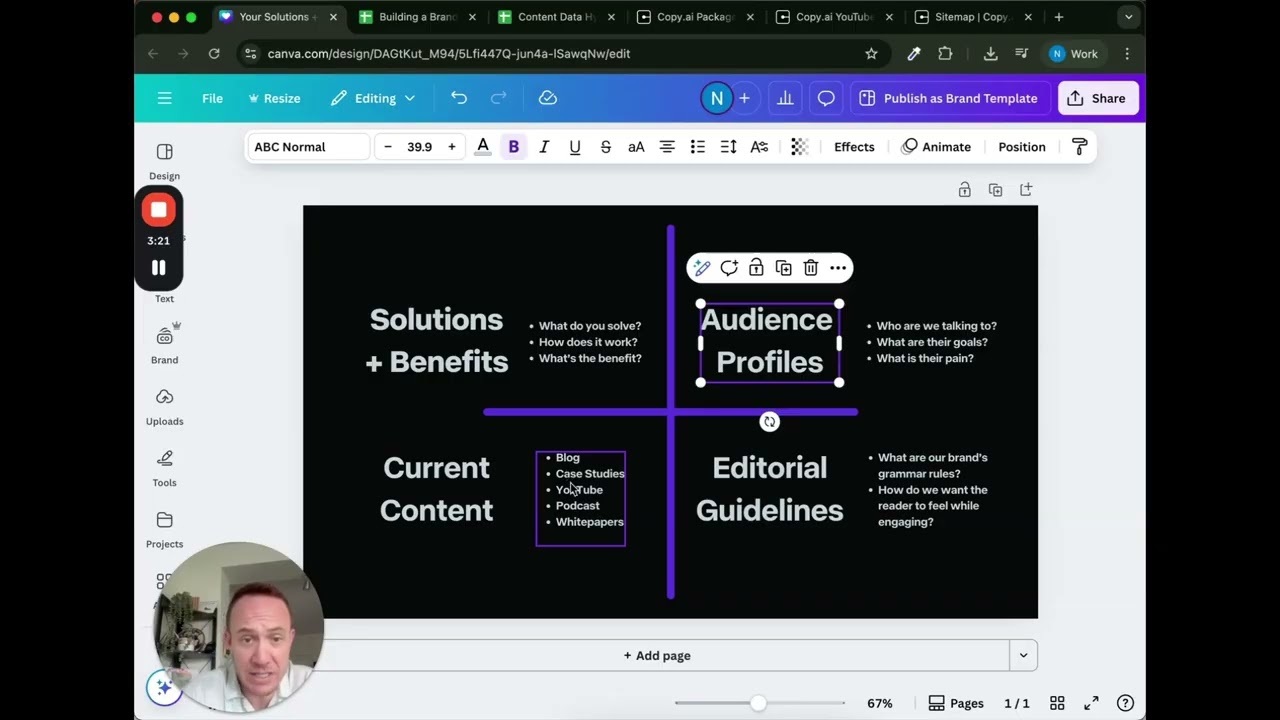1280x720 pixels.
Task: Open the ABC Normal font dropdown
Action: pyautogui.click(x=308, y=147)
